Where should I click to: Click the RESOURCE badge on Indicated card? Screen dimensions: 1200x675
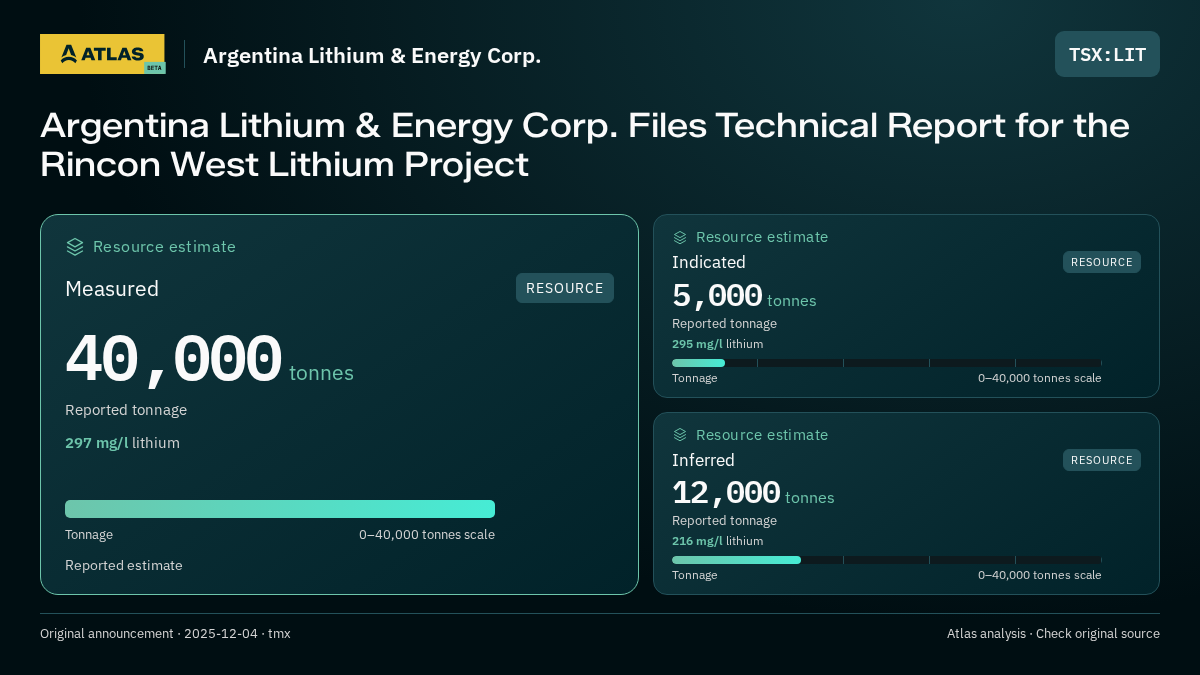tap(1102, 262)
